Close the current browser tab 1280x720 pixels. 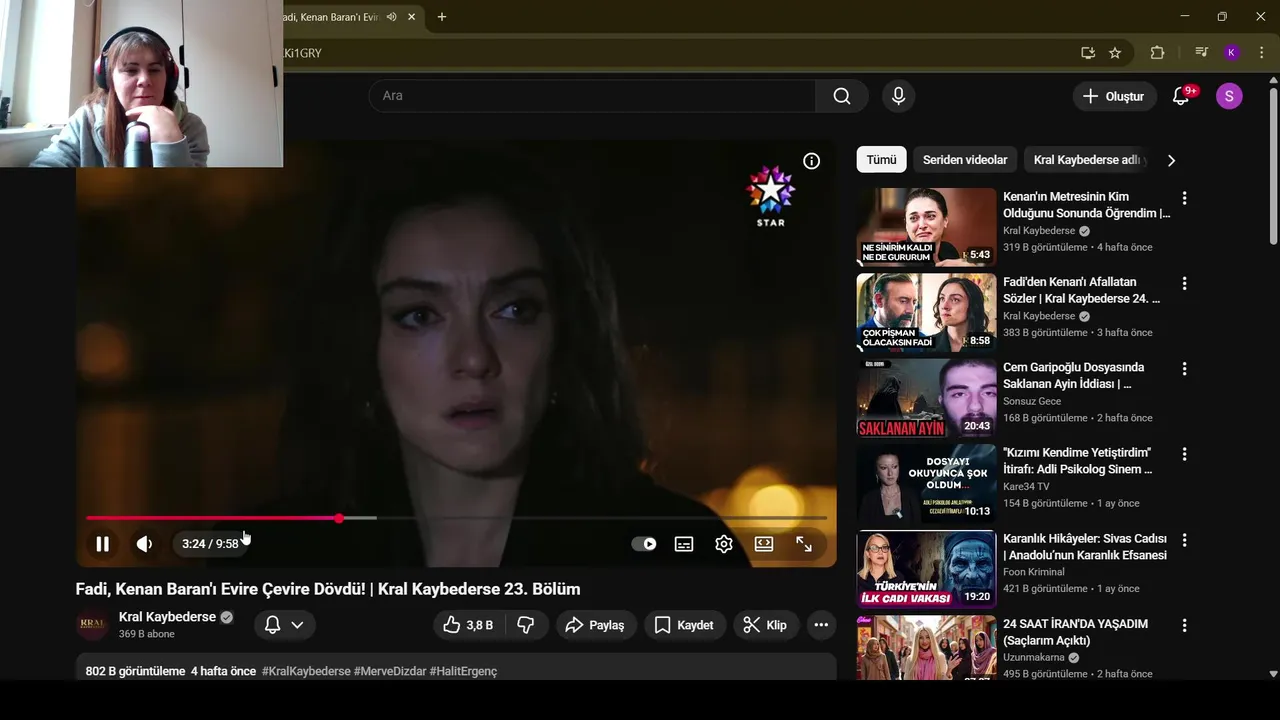(x=411, y=17)
